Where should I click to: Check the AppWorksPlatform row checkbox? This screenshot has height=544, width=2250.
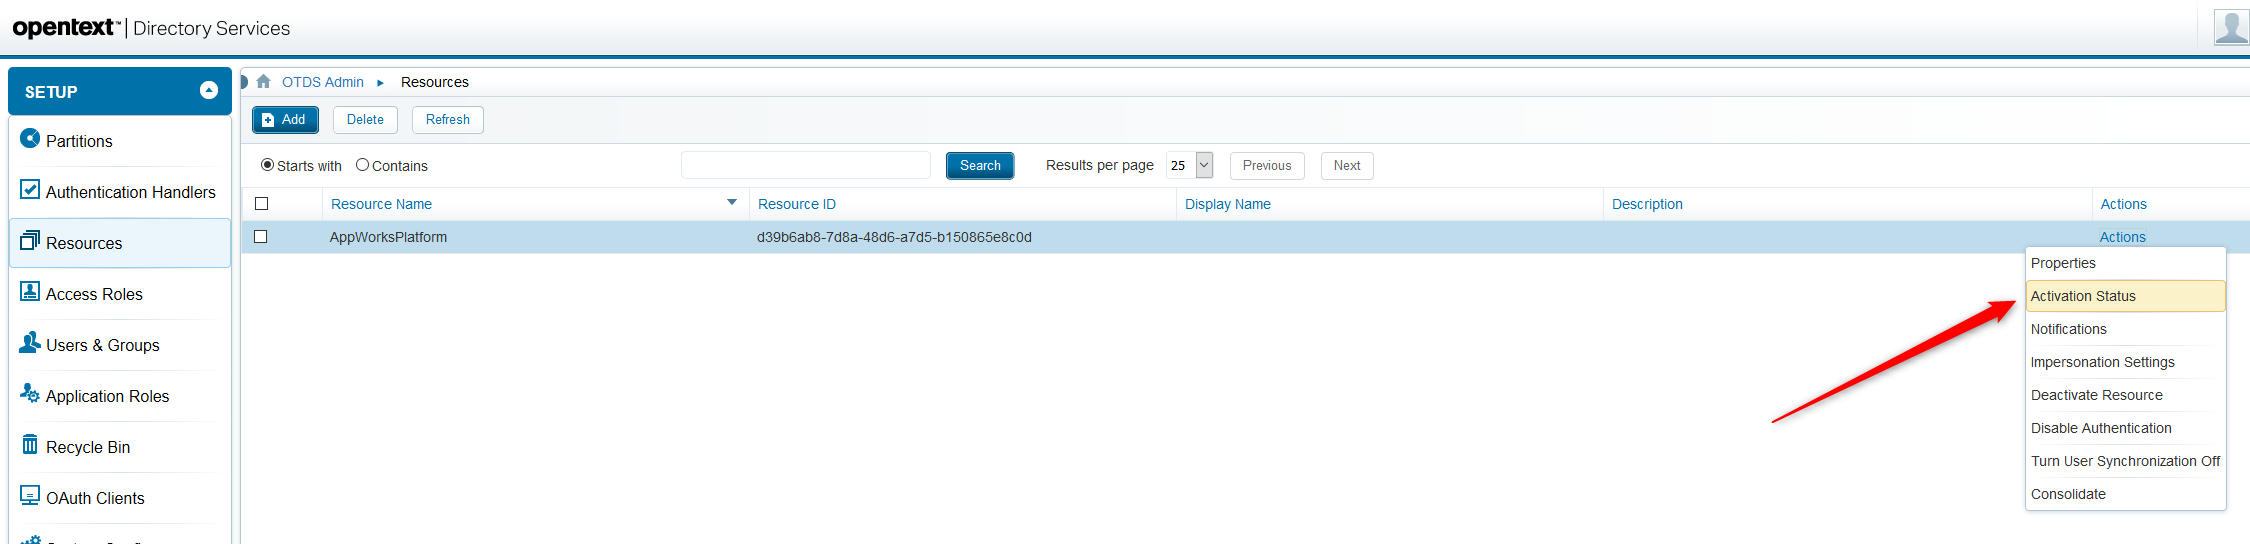point(261,237)
